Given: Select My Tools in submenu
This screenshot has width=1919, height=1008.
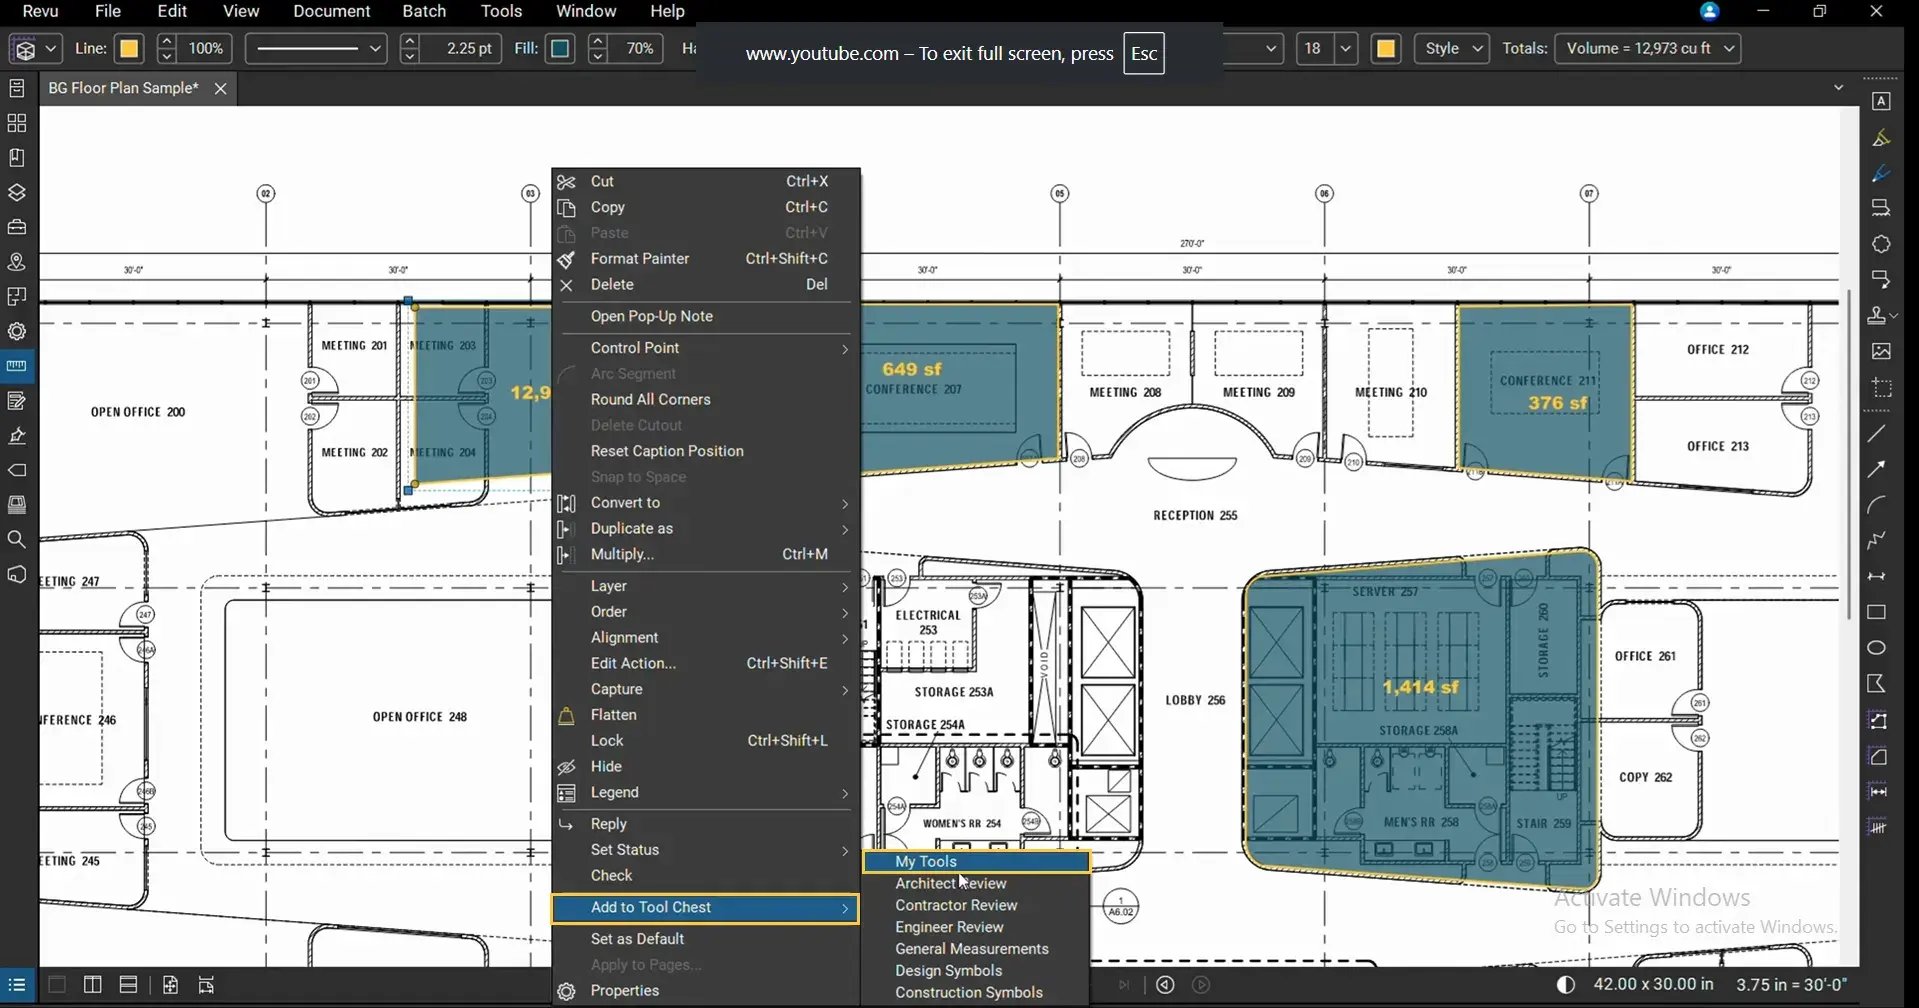Looking at the screenshot, I should click(976, 861).
